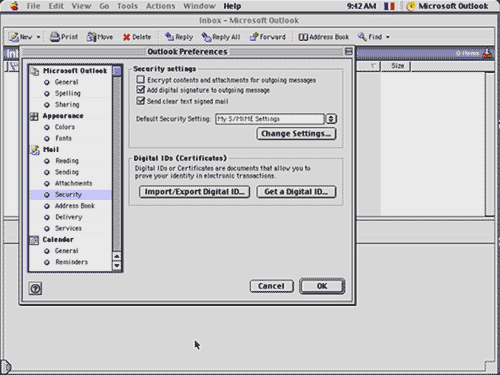Open the File menu
Screen dimensions: 500x375
33,6
